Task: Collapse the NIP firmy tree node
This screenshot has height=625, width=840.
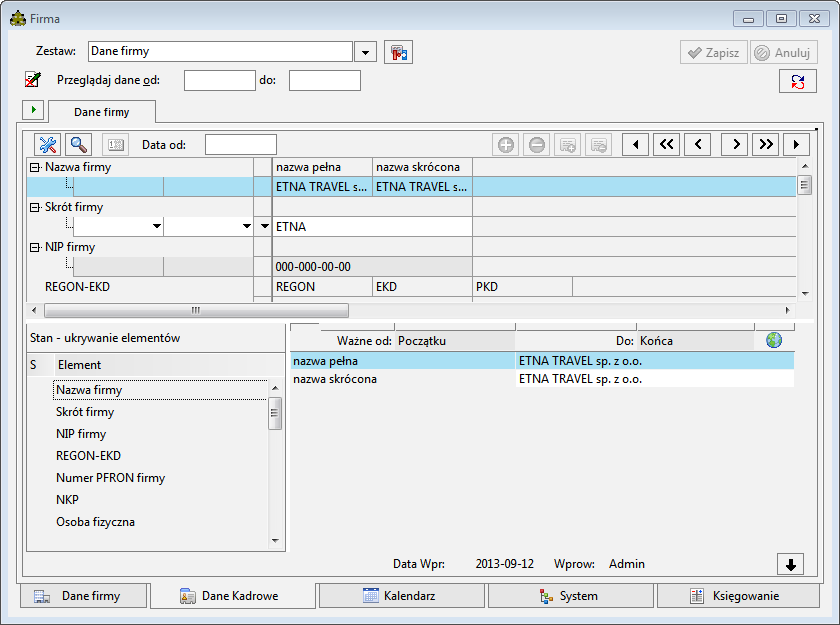Action: pyautogui.click(x=34, y=247)
